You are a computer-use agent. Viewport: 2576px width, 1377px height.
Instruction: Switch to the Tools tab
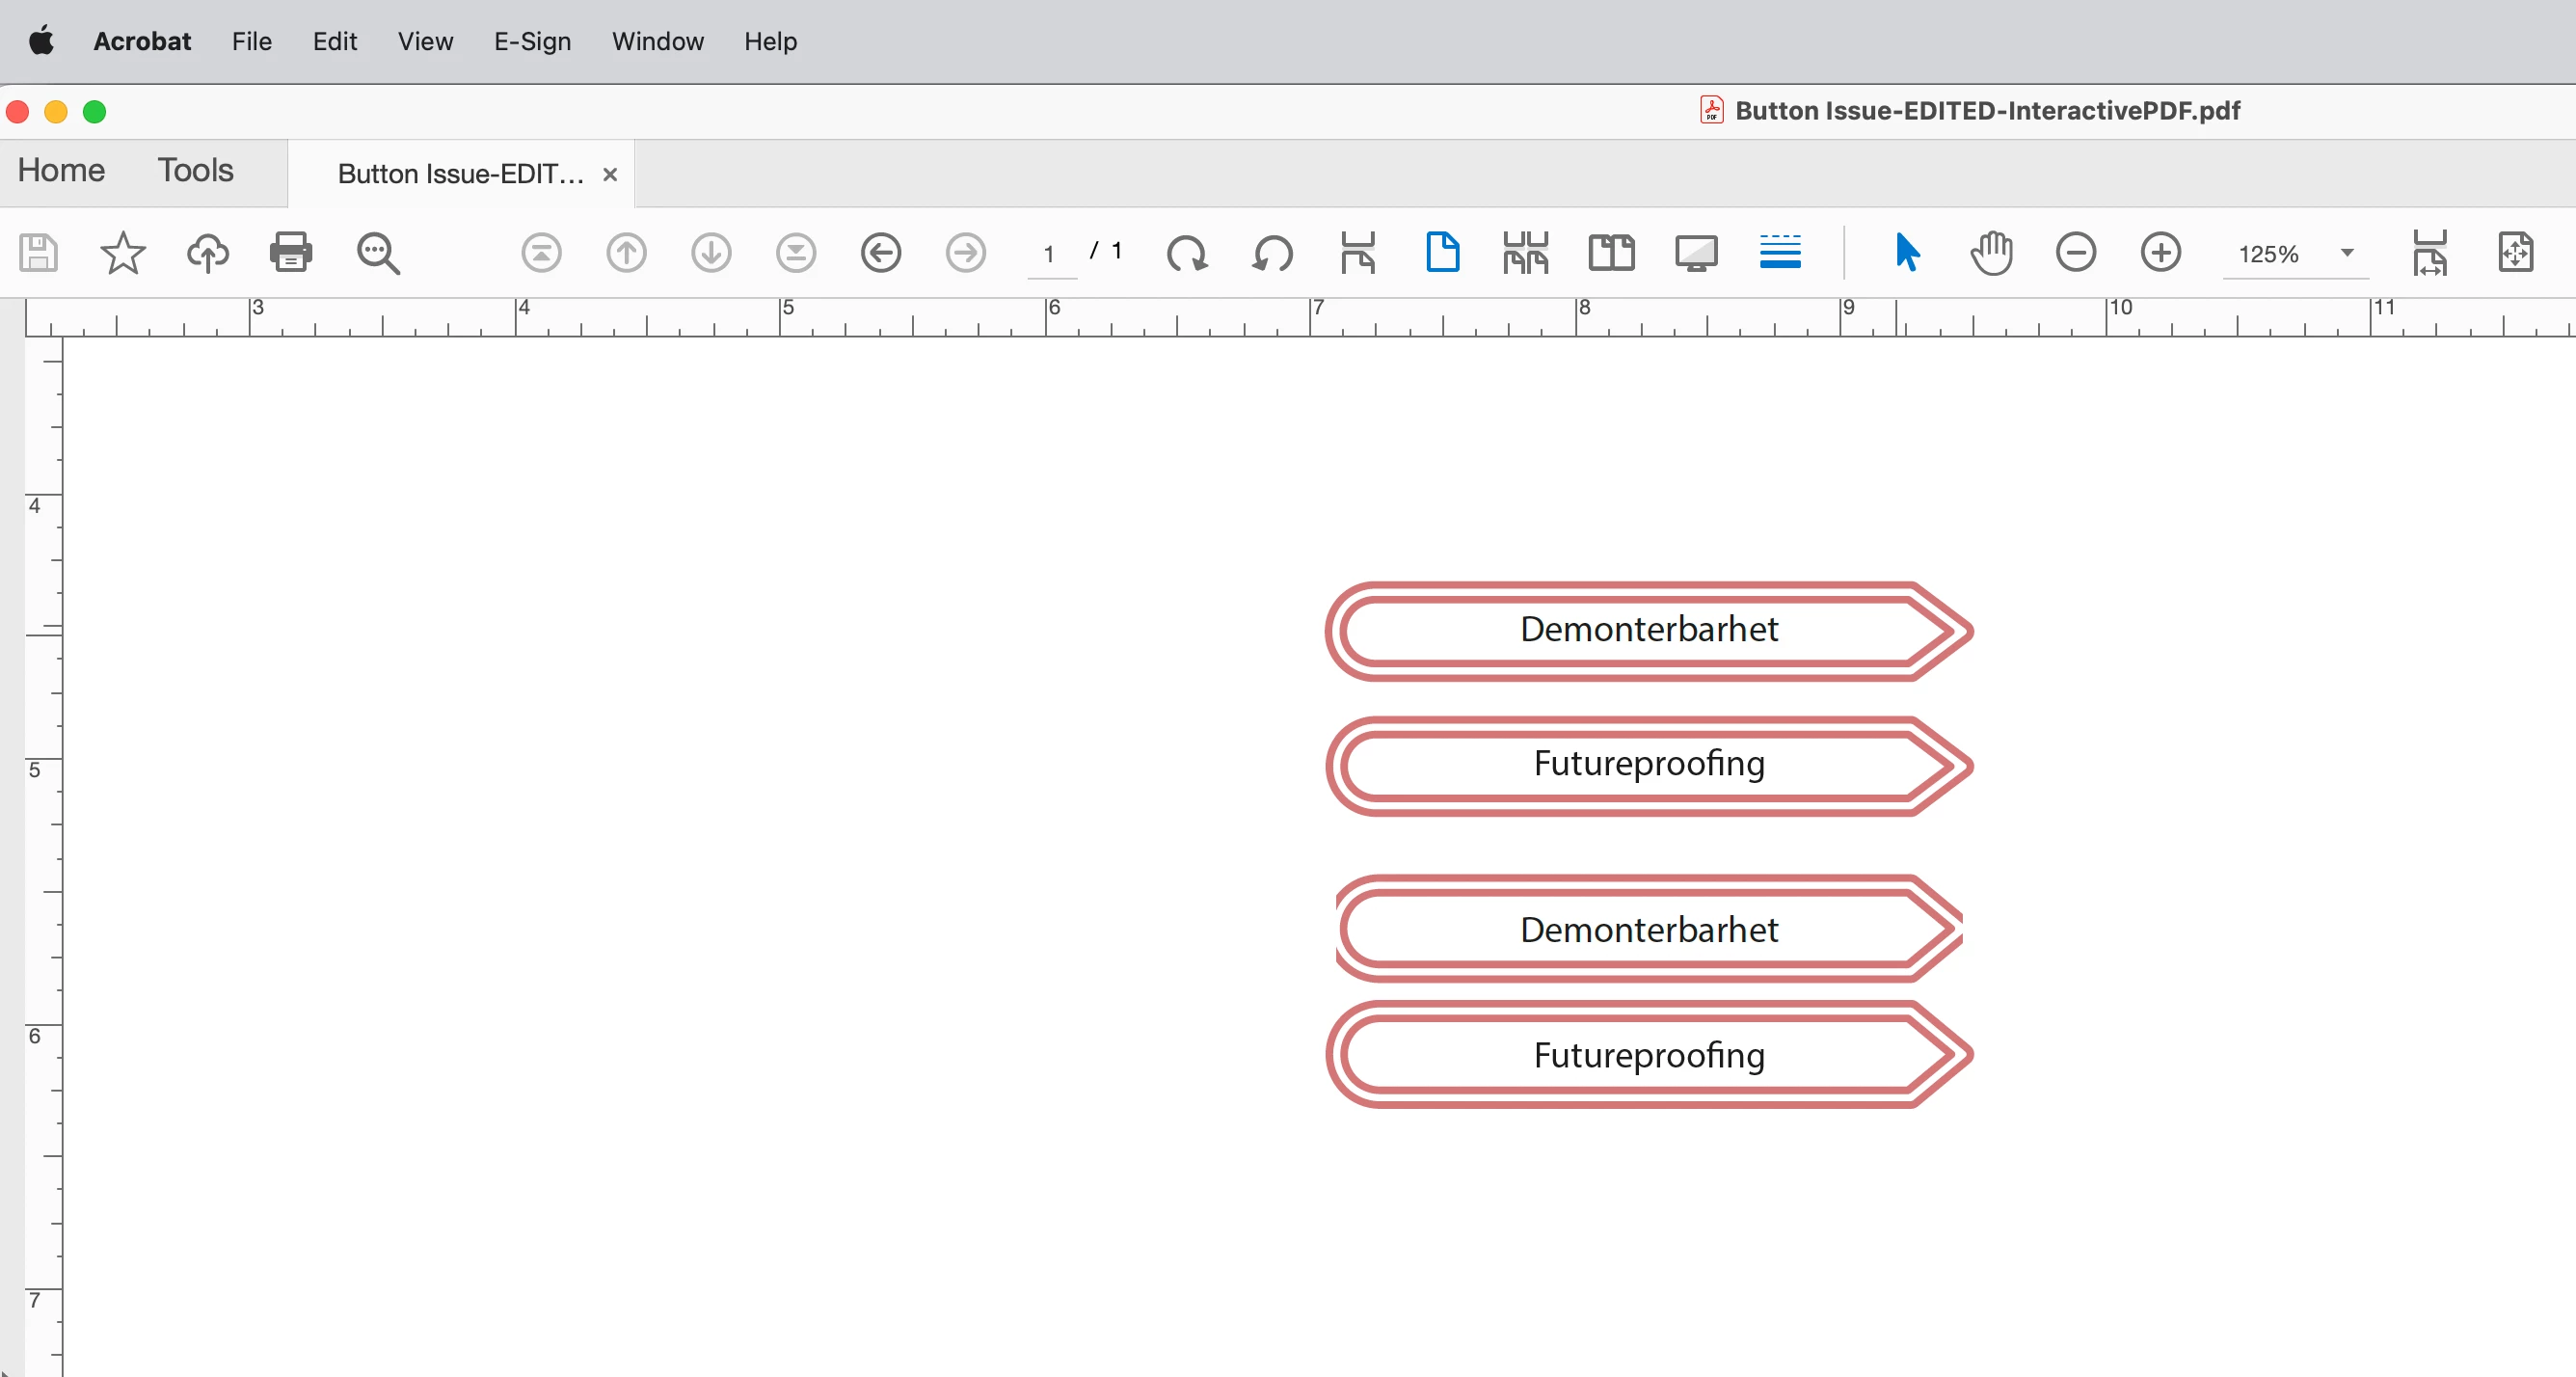[x=195, y=170]
